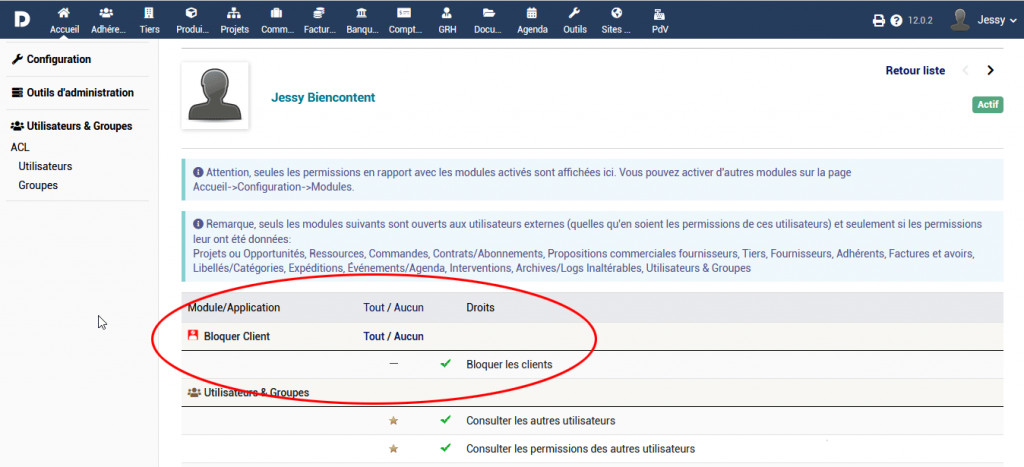
Task: Open the Agenda calendar menu
Action: pos(532,20)
